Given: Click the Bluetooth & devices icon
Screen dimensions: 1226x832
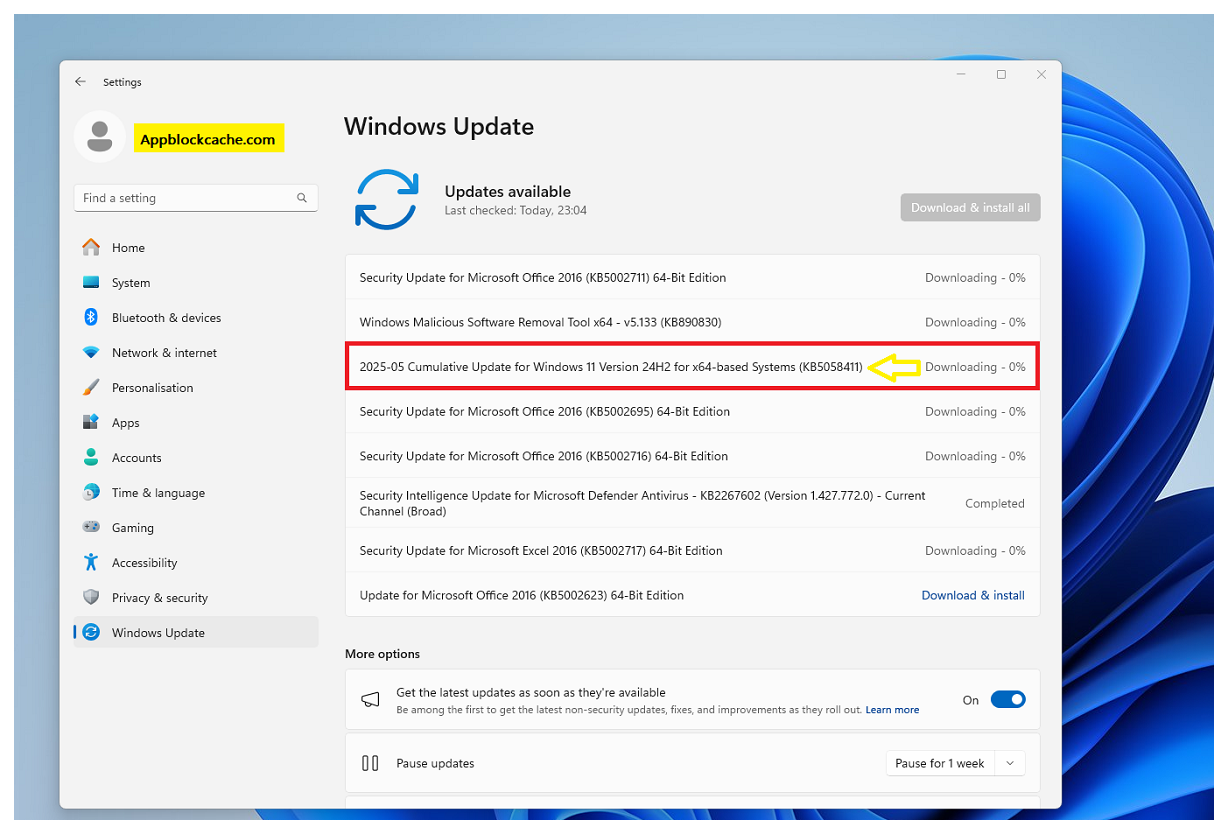Looking at the screenshot, I should [x=91, y=317].
